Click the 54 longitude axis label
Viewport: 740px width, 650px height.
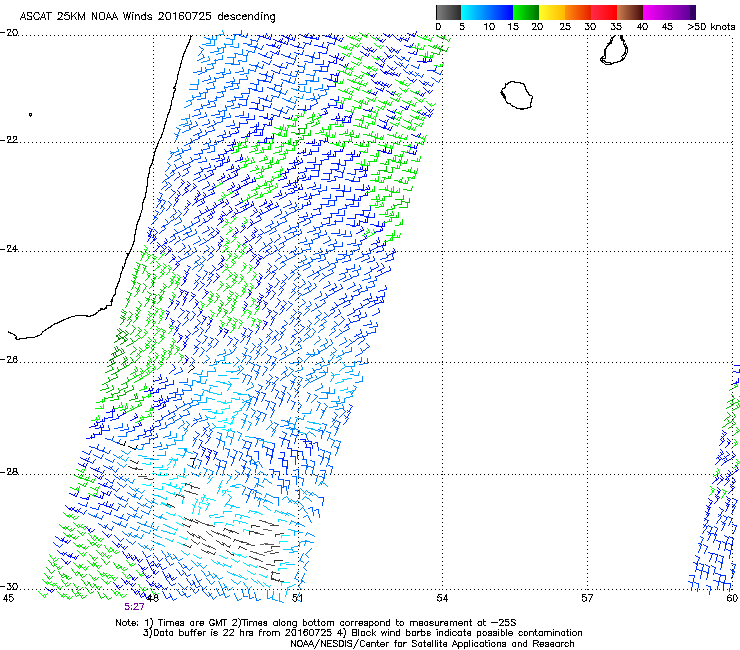click(x=442, y=599)
